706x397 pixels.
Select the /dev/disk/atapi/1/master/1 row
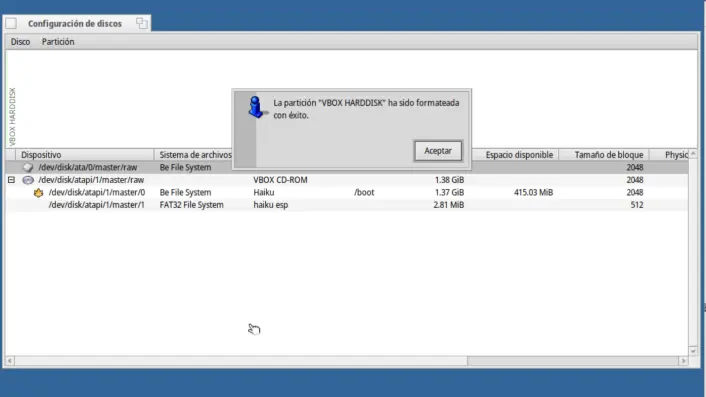point(347,205)
